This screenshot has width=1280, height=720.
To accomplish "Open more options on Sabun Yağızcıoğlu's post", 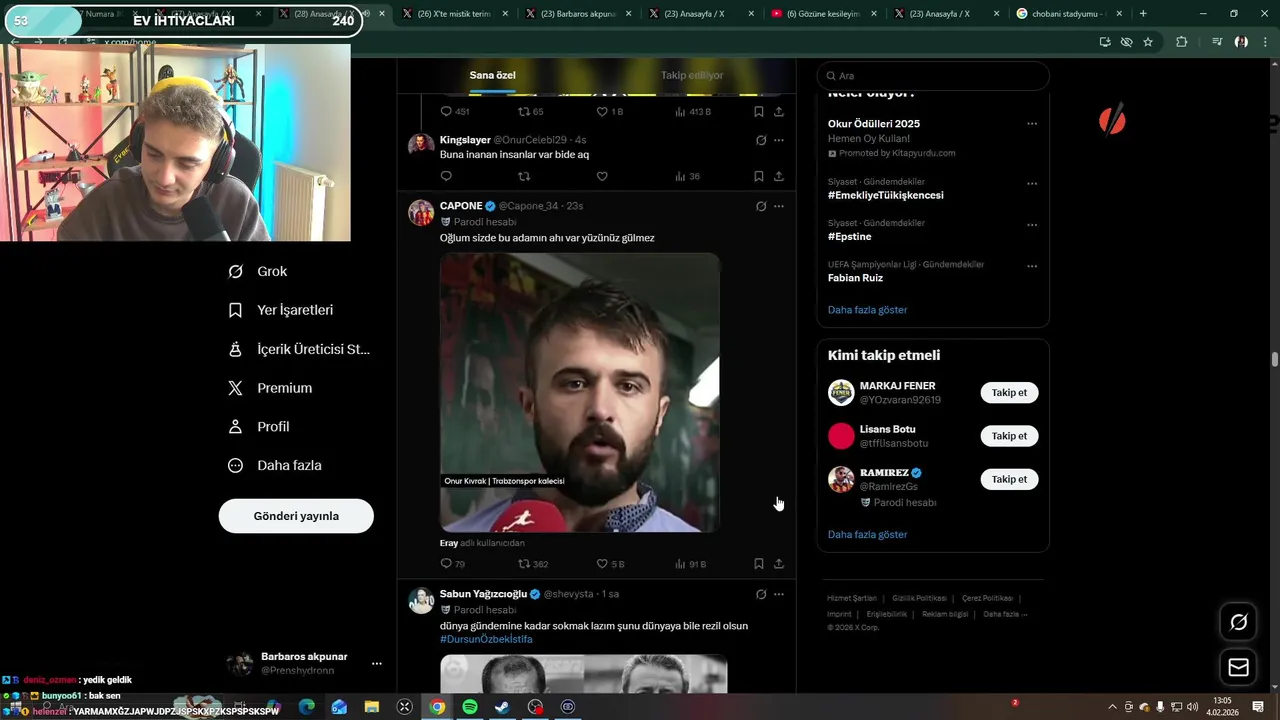I will tap(779, 594).
